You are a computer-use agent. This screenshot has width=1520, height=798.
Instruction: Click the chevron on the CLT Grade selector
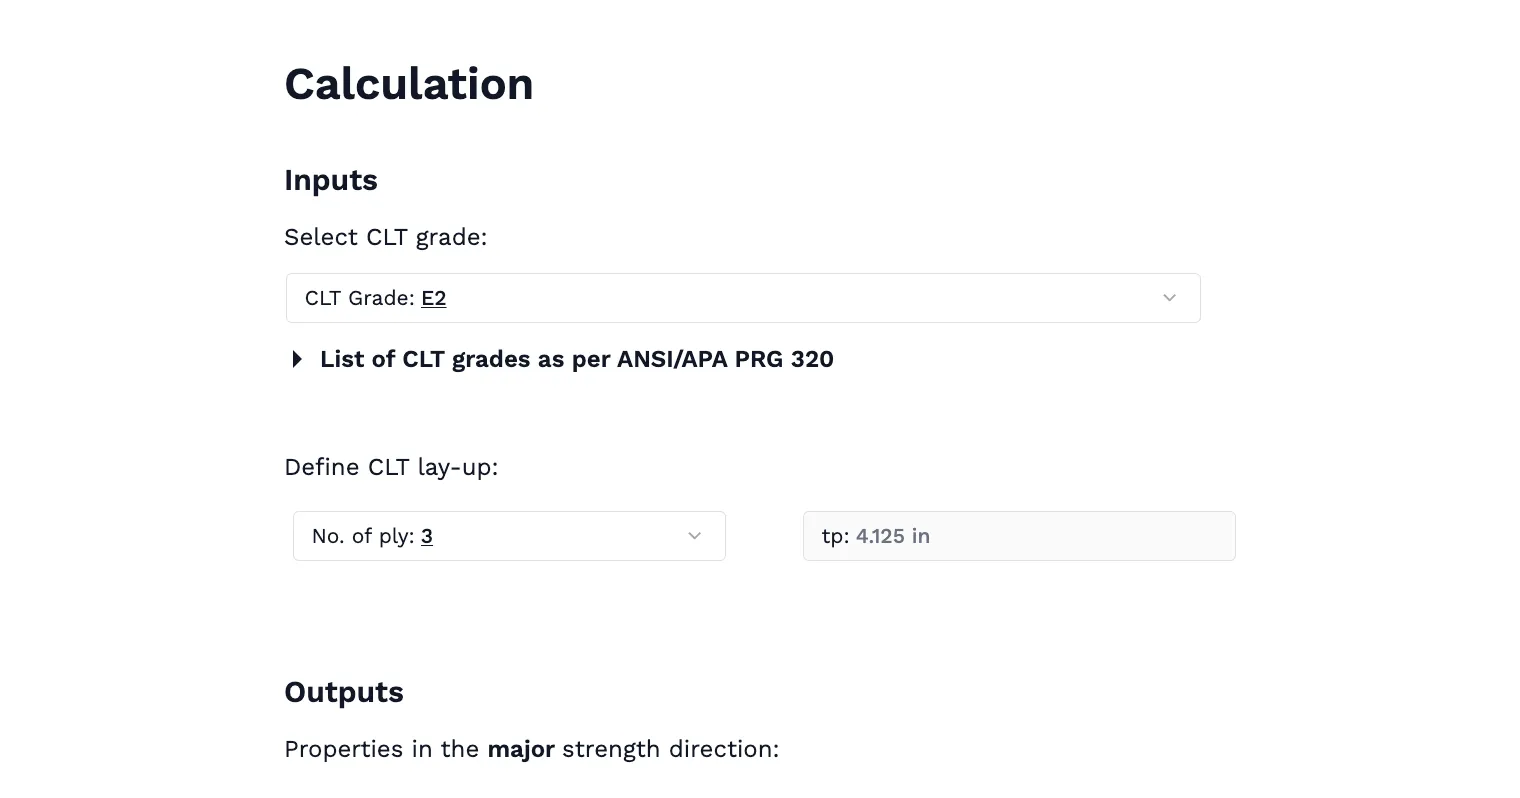[1168, 298]
